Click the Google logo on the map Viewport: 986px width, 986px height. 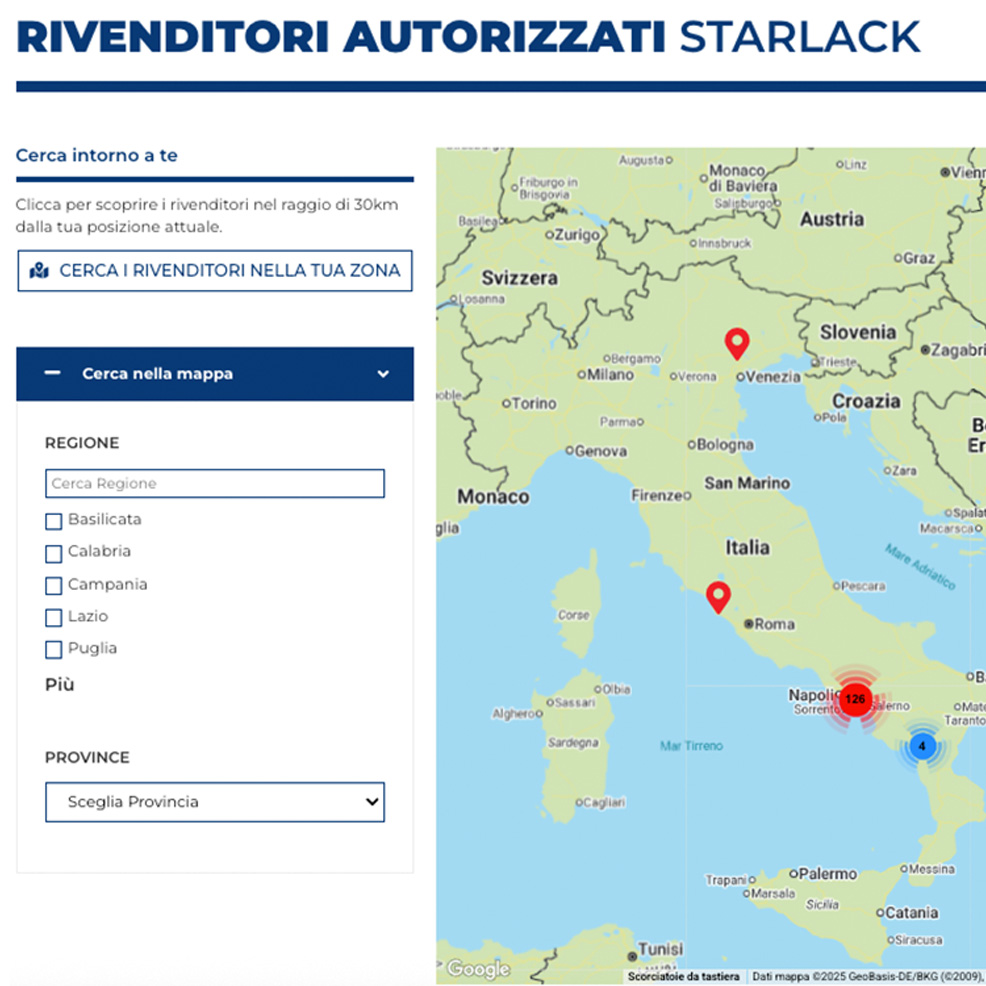point(478,968)
